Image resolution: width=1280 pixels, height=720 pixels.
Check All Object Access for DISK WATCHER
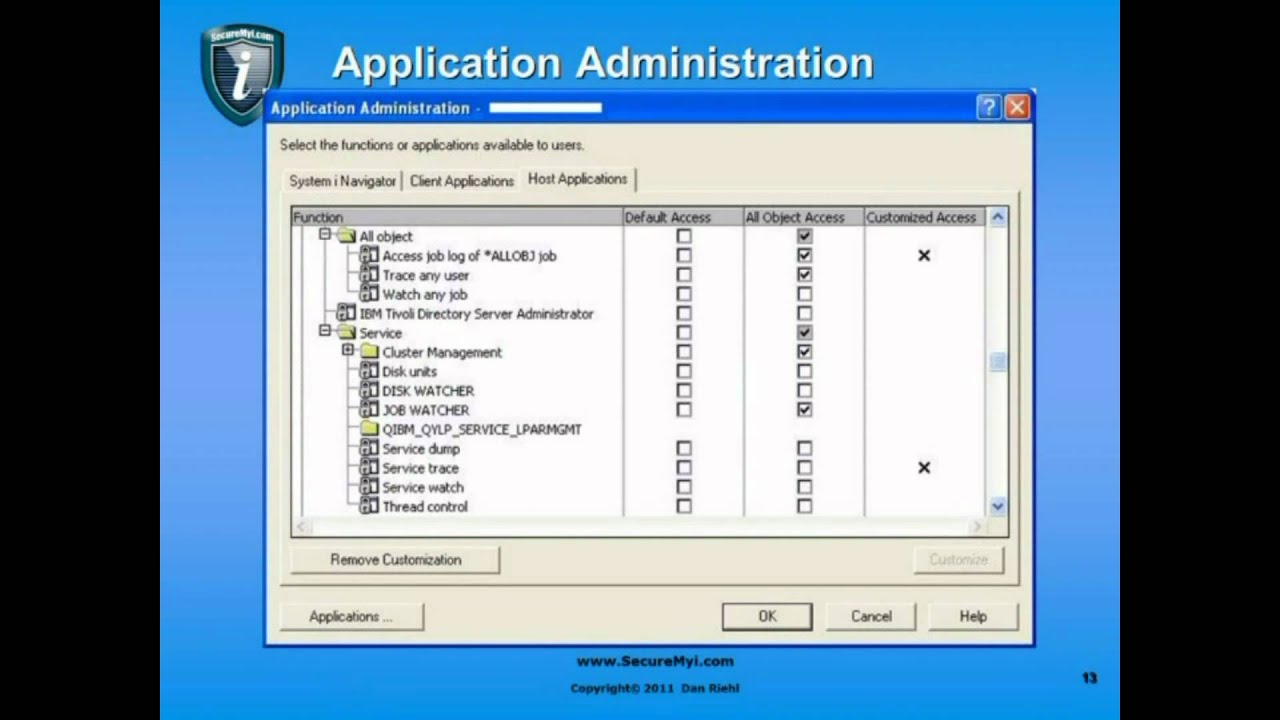pos(804,391)
